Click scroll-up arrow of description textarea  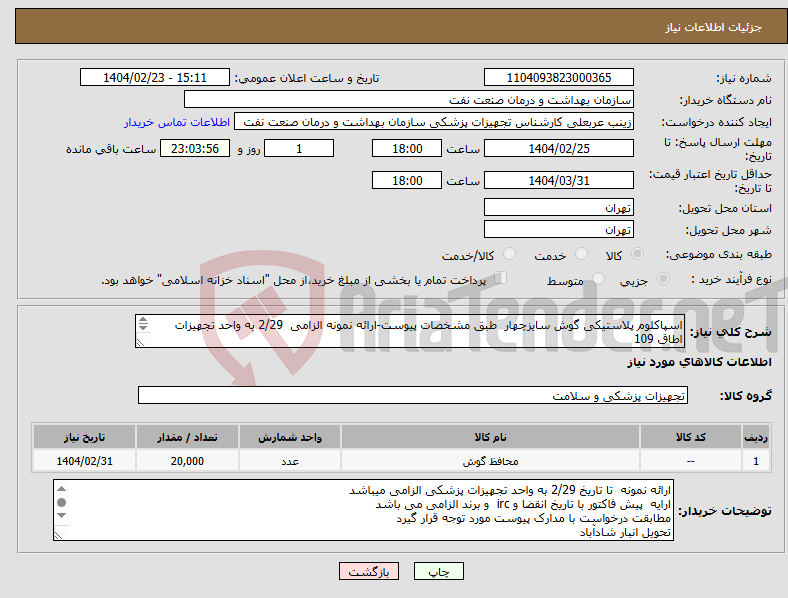pyautogui.click(x=143, y=320)
